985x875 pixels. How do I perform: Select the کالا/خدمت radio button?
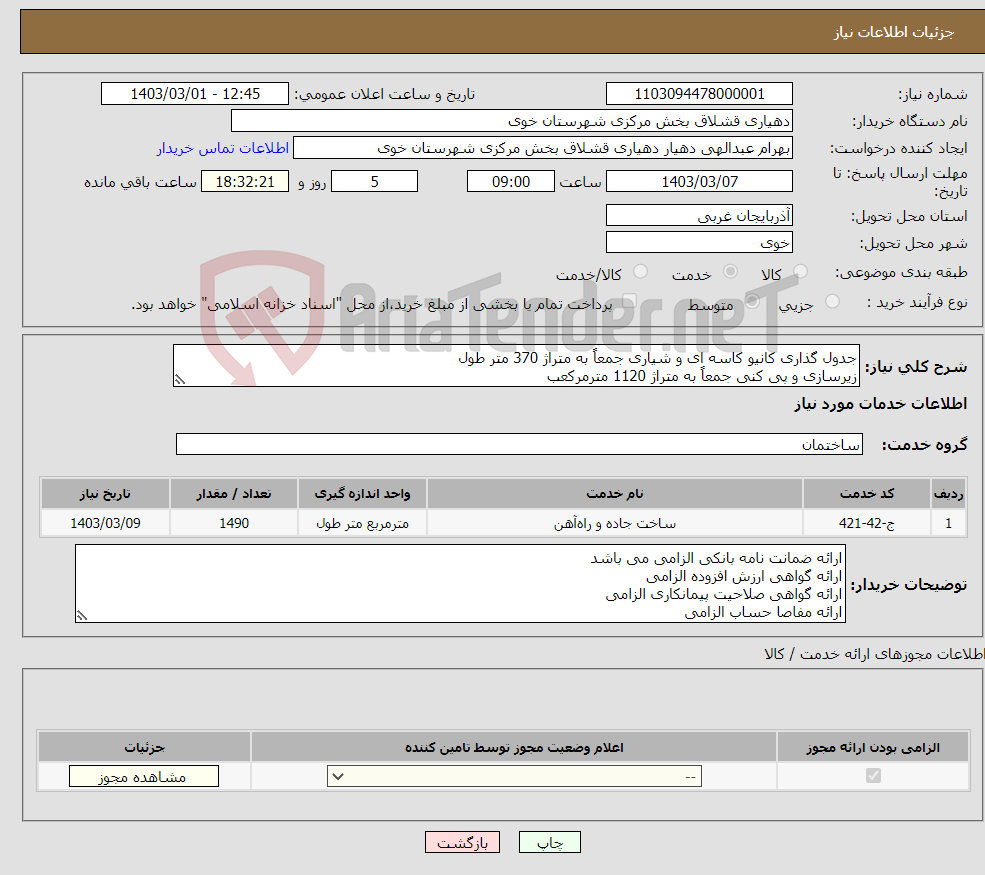[x=640, y=271]
